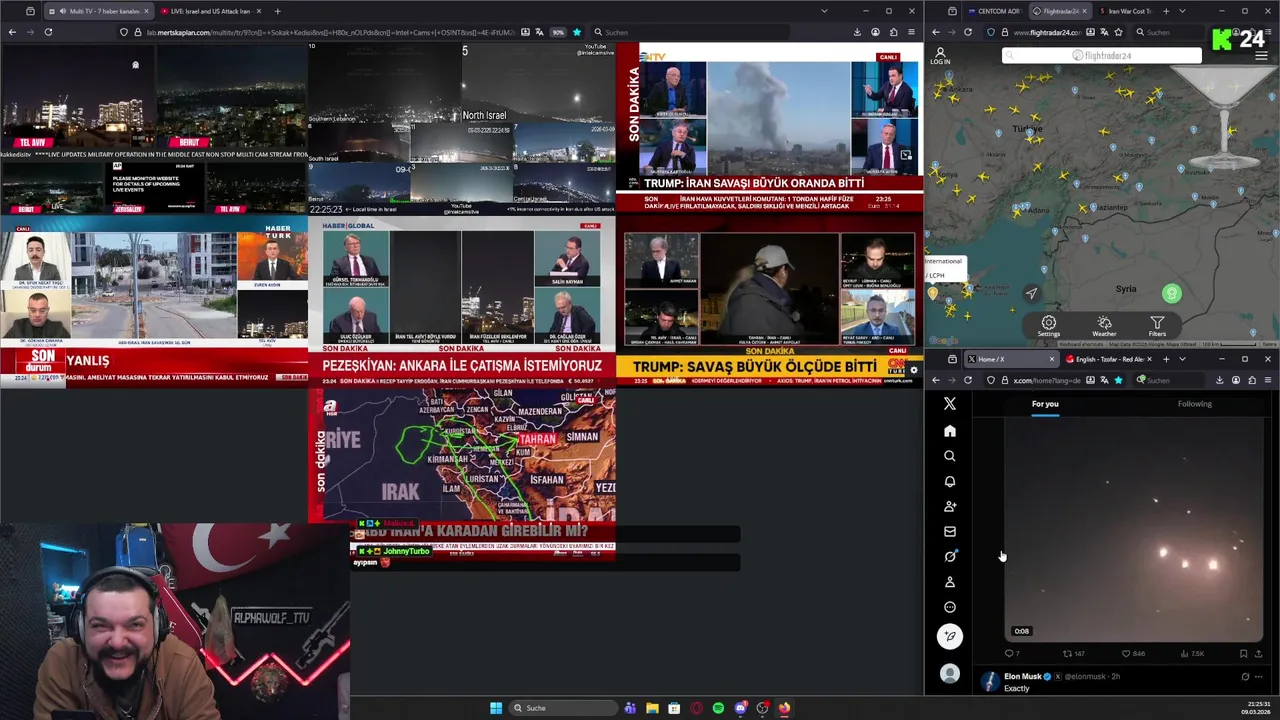
Task: Click Flightradar24 location arrow button
Action: tap(1031, 293)
